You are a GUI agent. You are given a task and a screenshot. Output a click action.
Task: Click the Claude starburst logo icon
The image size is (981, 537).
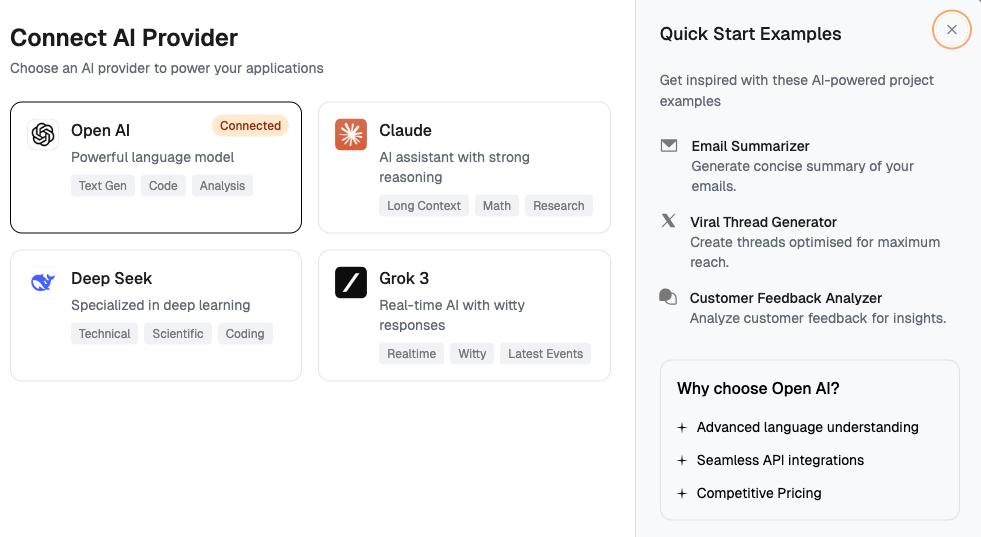(351, 134)
